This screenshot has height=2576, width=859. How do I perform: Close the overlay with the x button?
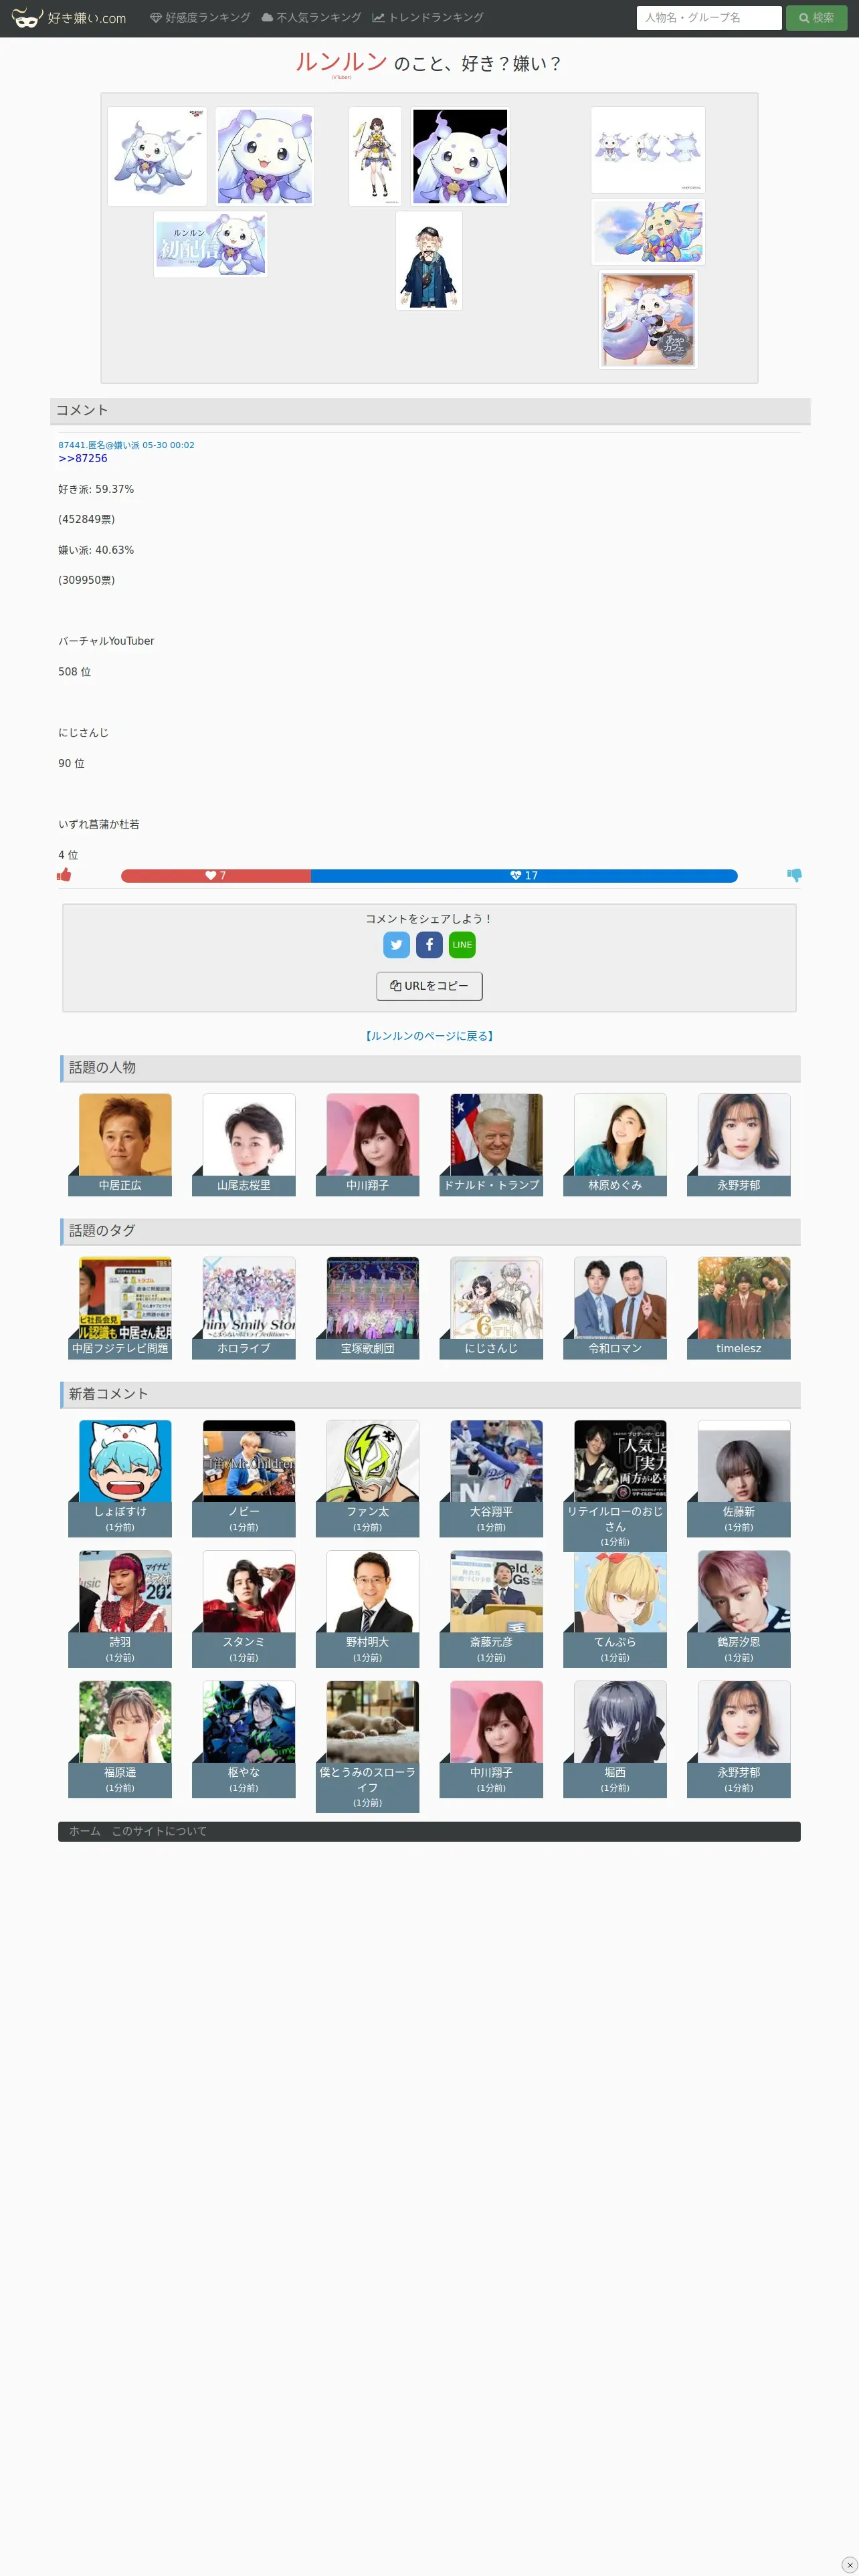click(849, 2565)
